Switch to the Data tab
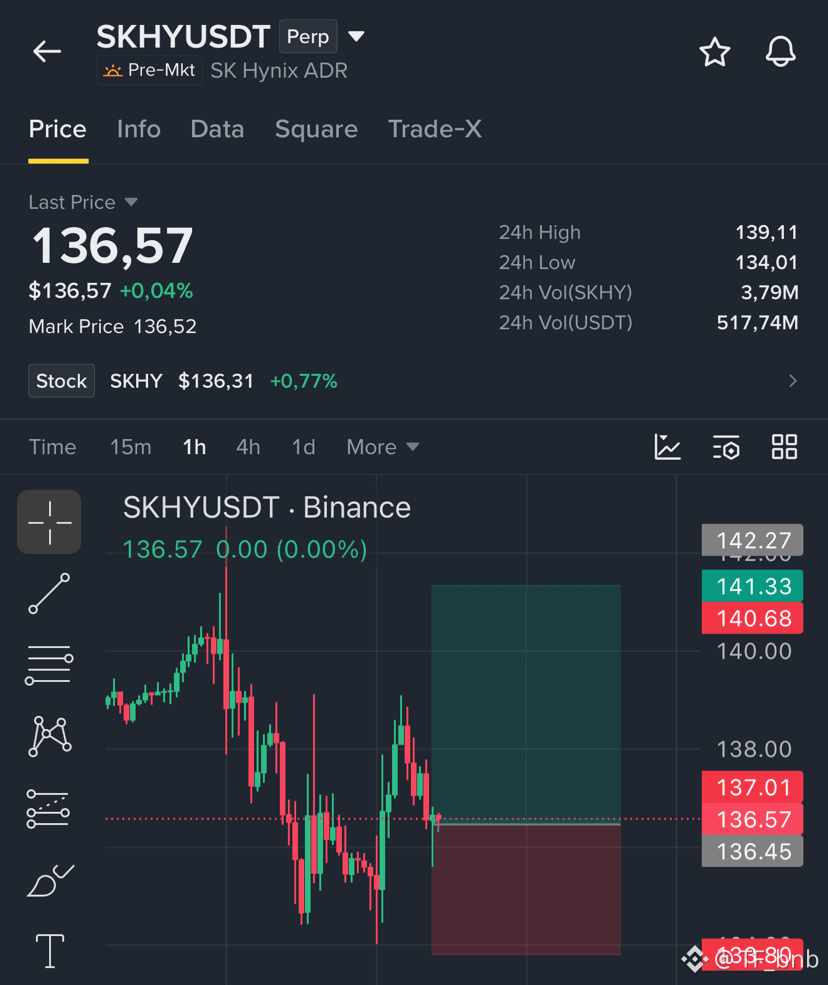The image size is (828, 985). 217,129
